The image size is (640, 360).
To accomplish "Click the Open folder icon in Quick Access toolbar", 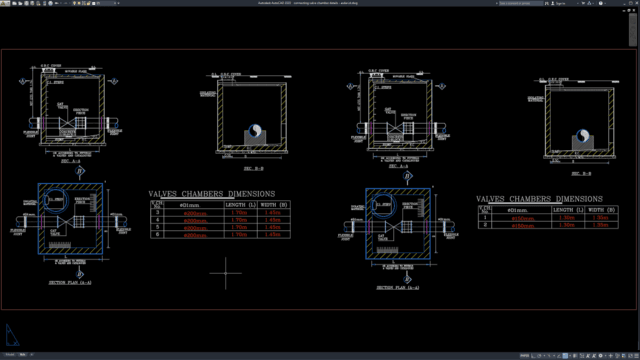I will (x=20, y=3).
